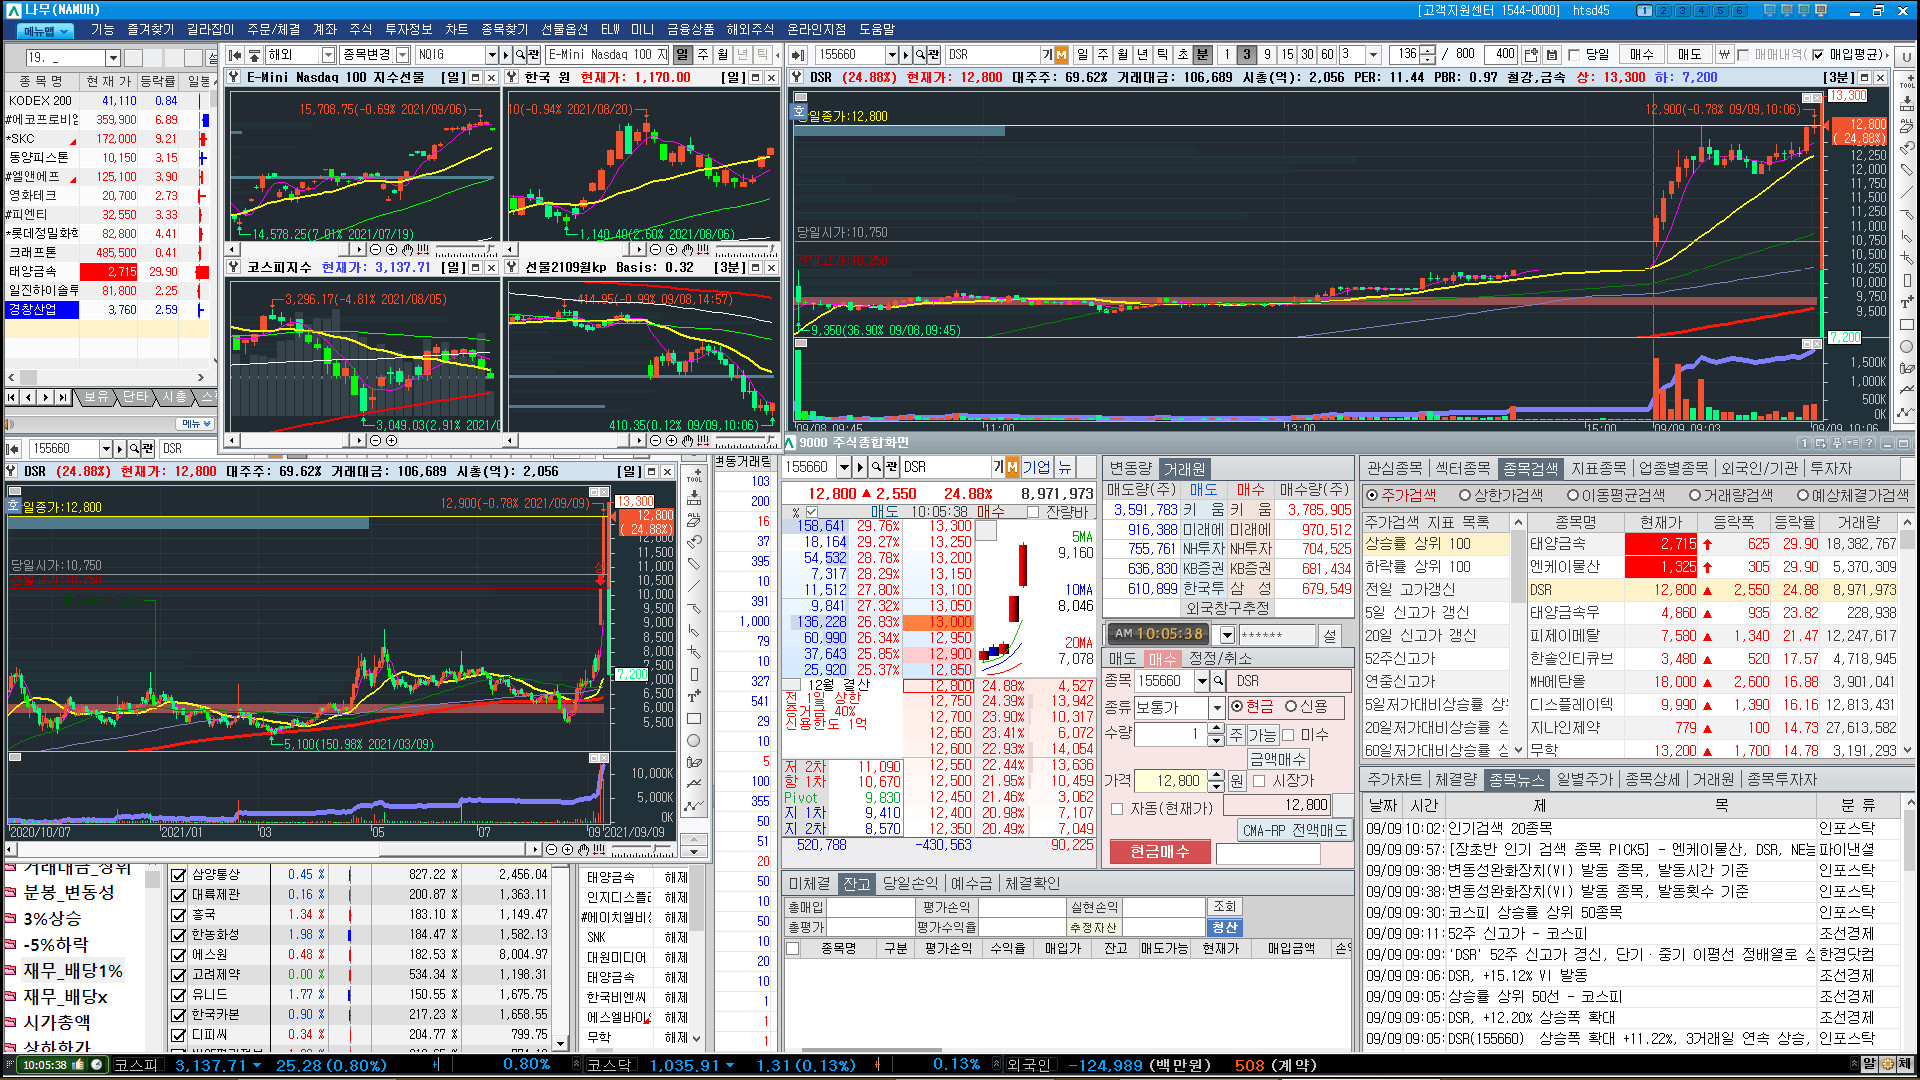This screenshot has height=1080, width=1920.
Task: Click the 가격 12,800 input field
Action: [1170, 781]
